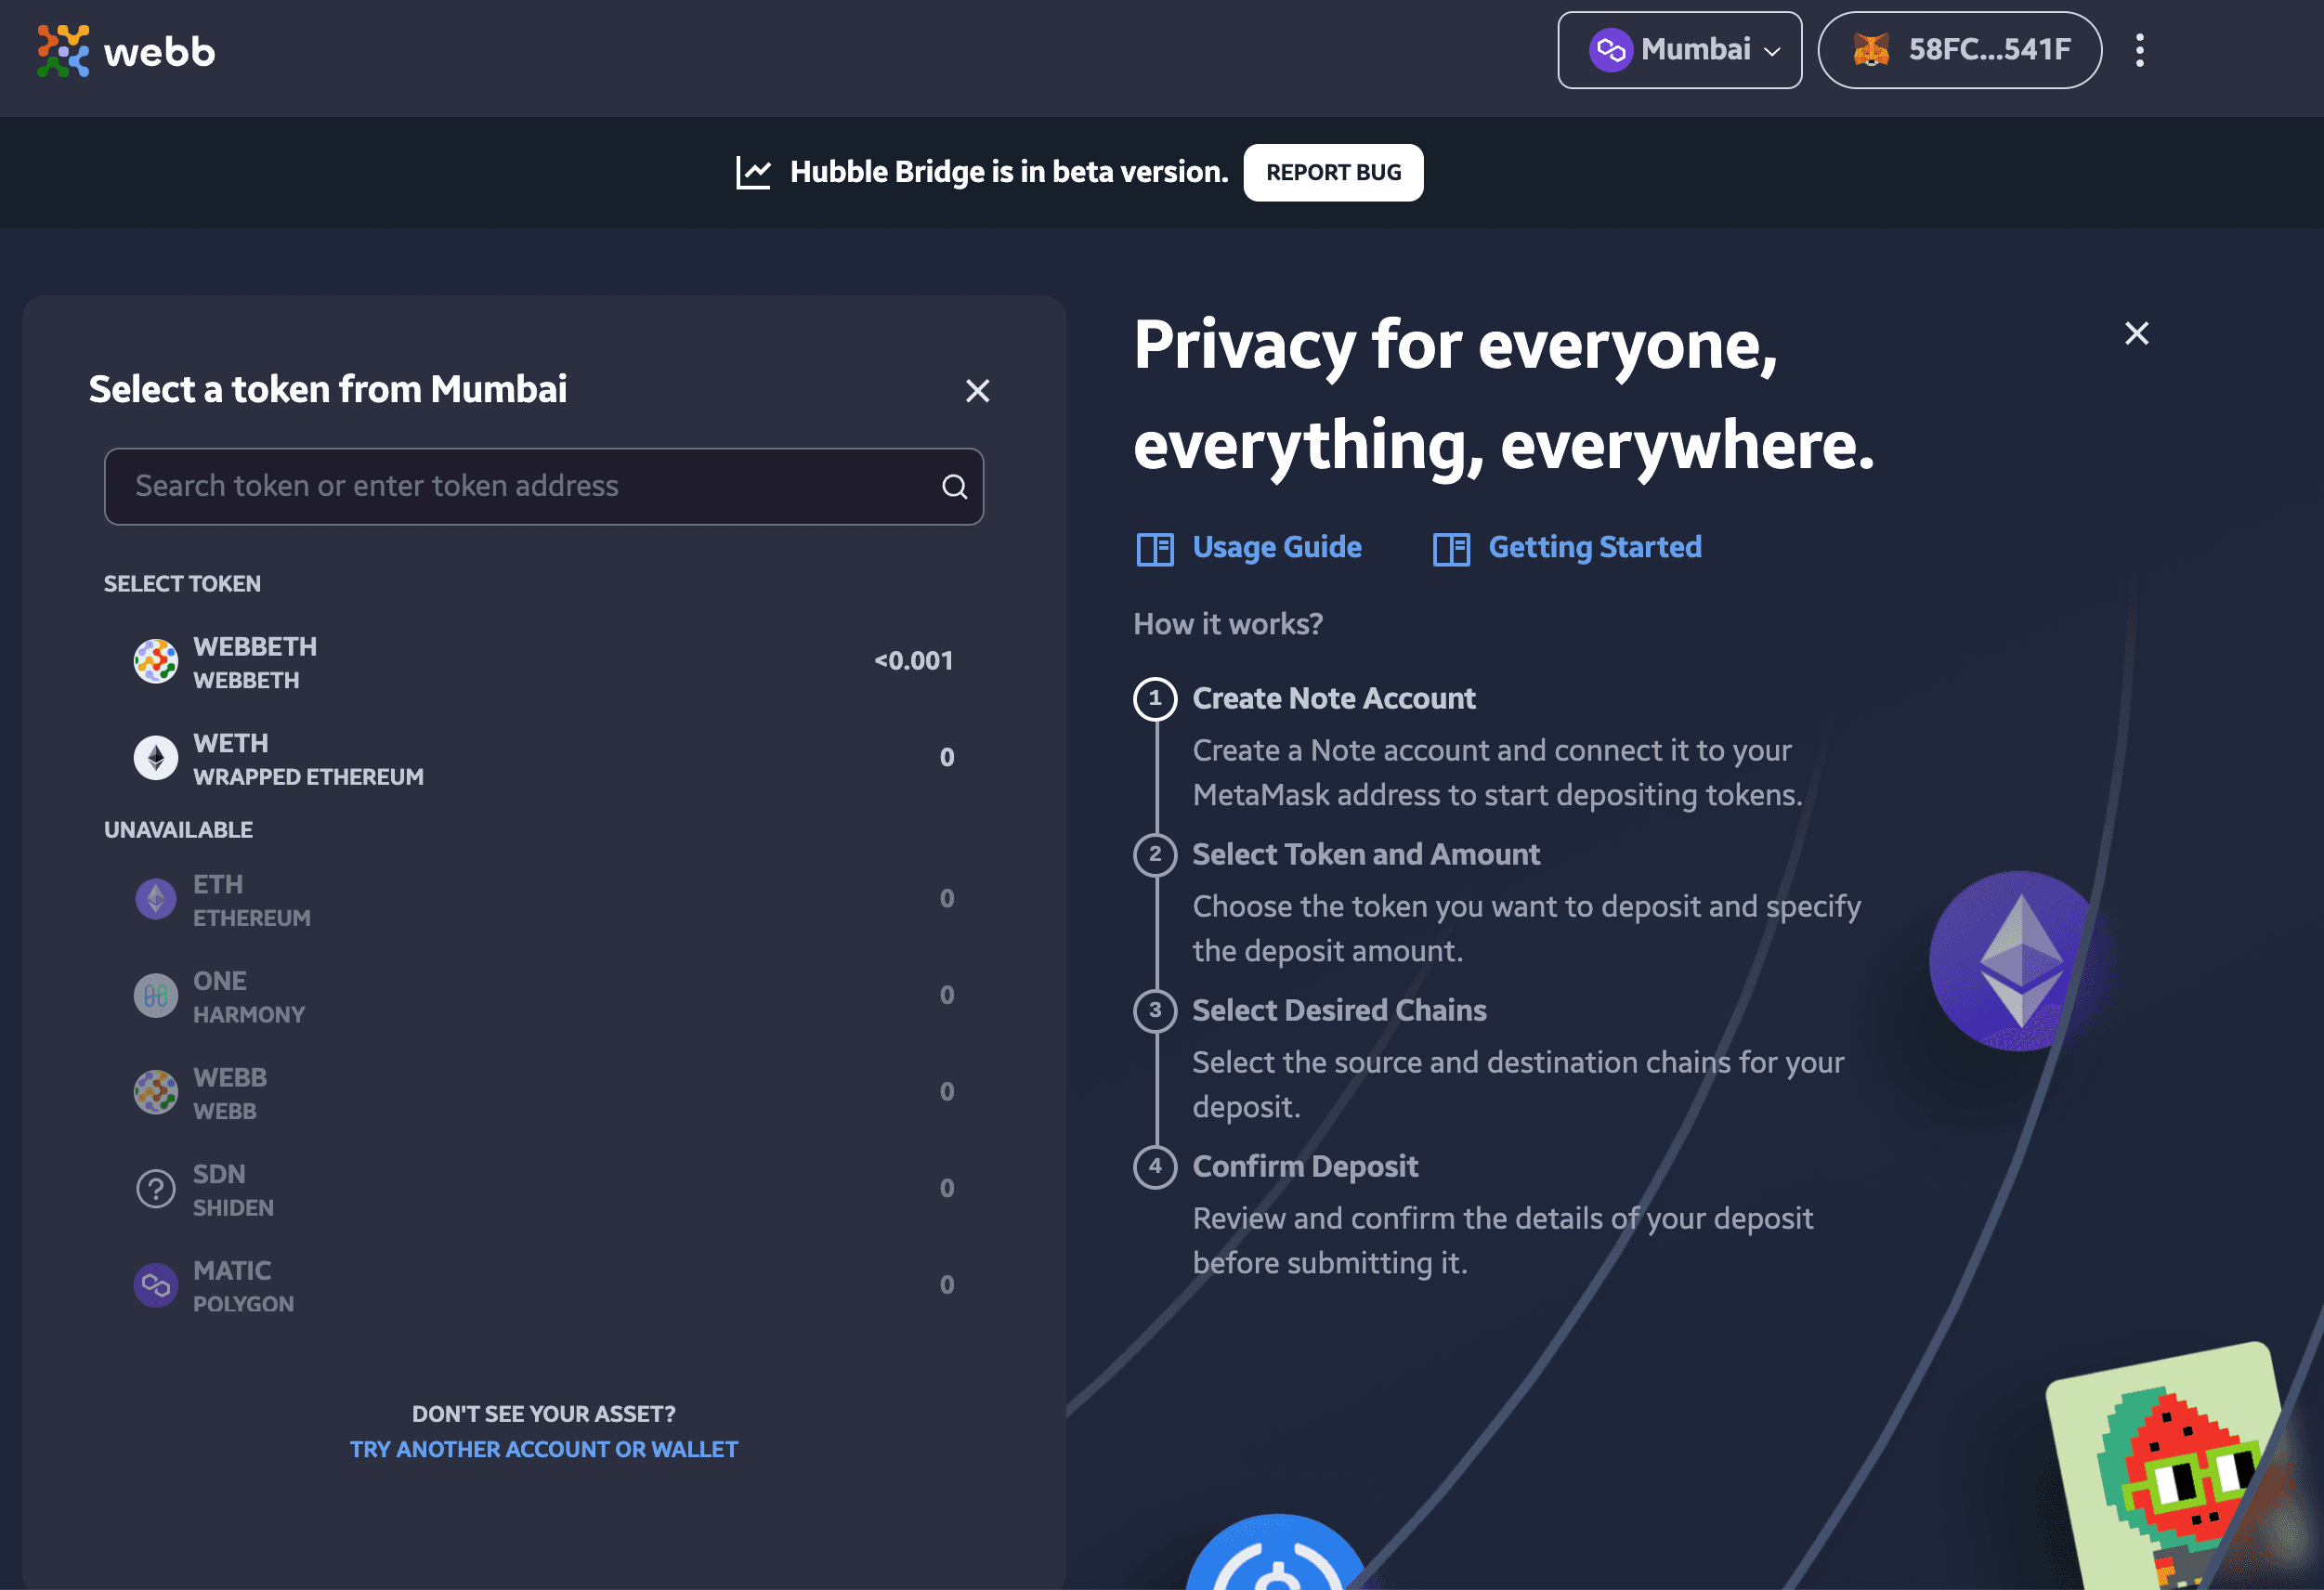
Task: Click the How it works? text
Action: (1228, 624)
